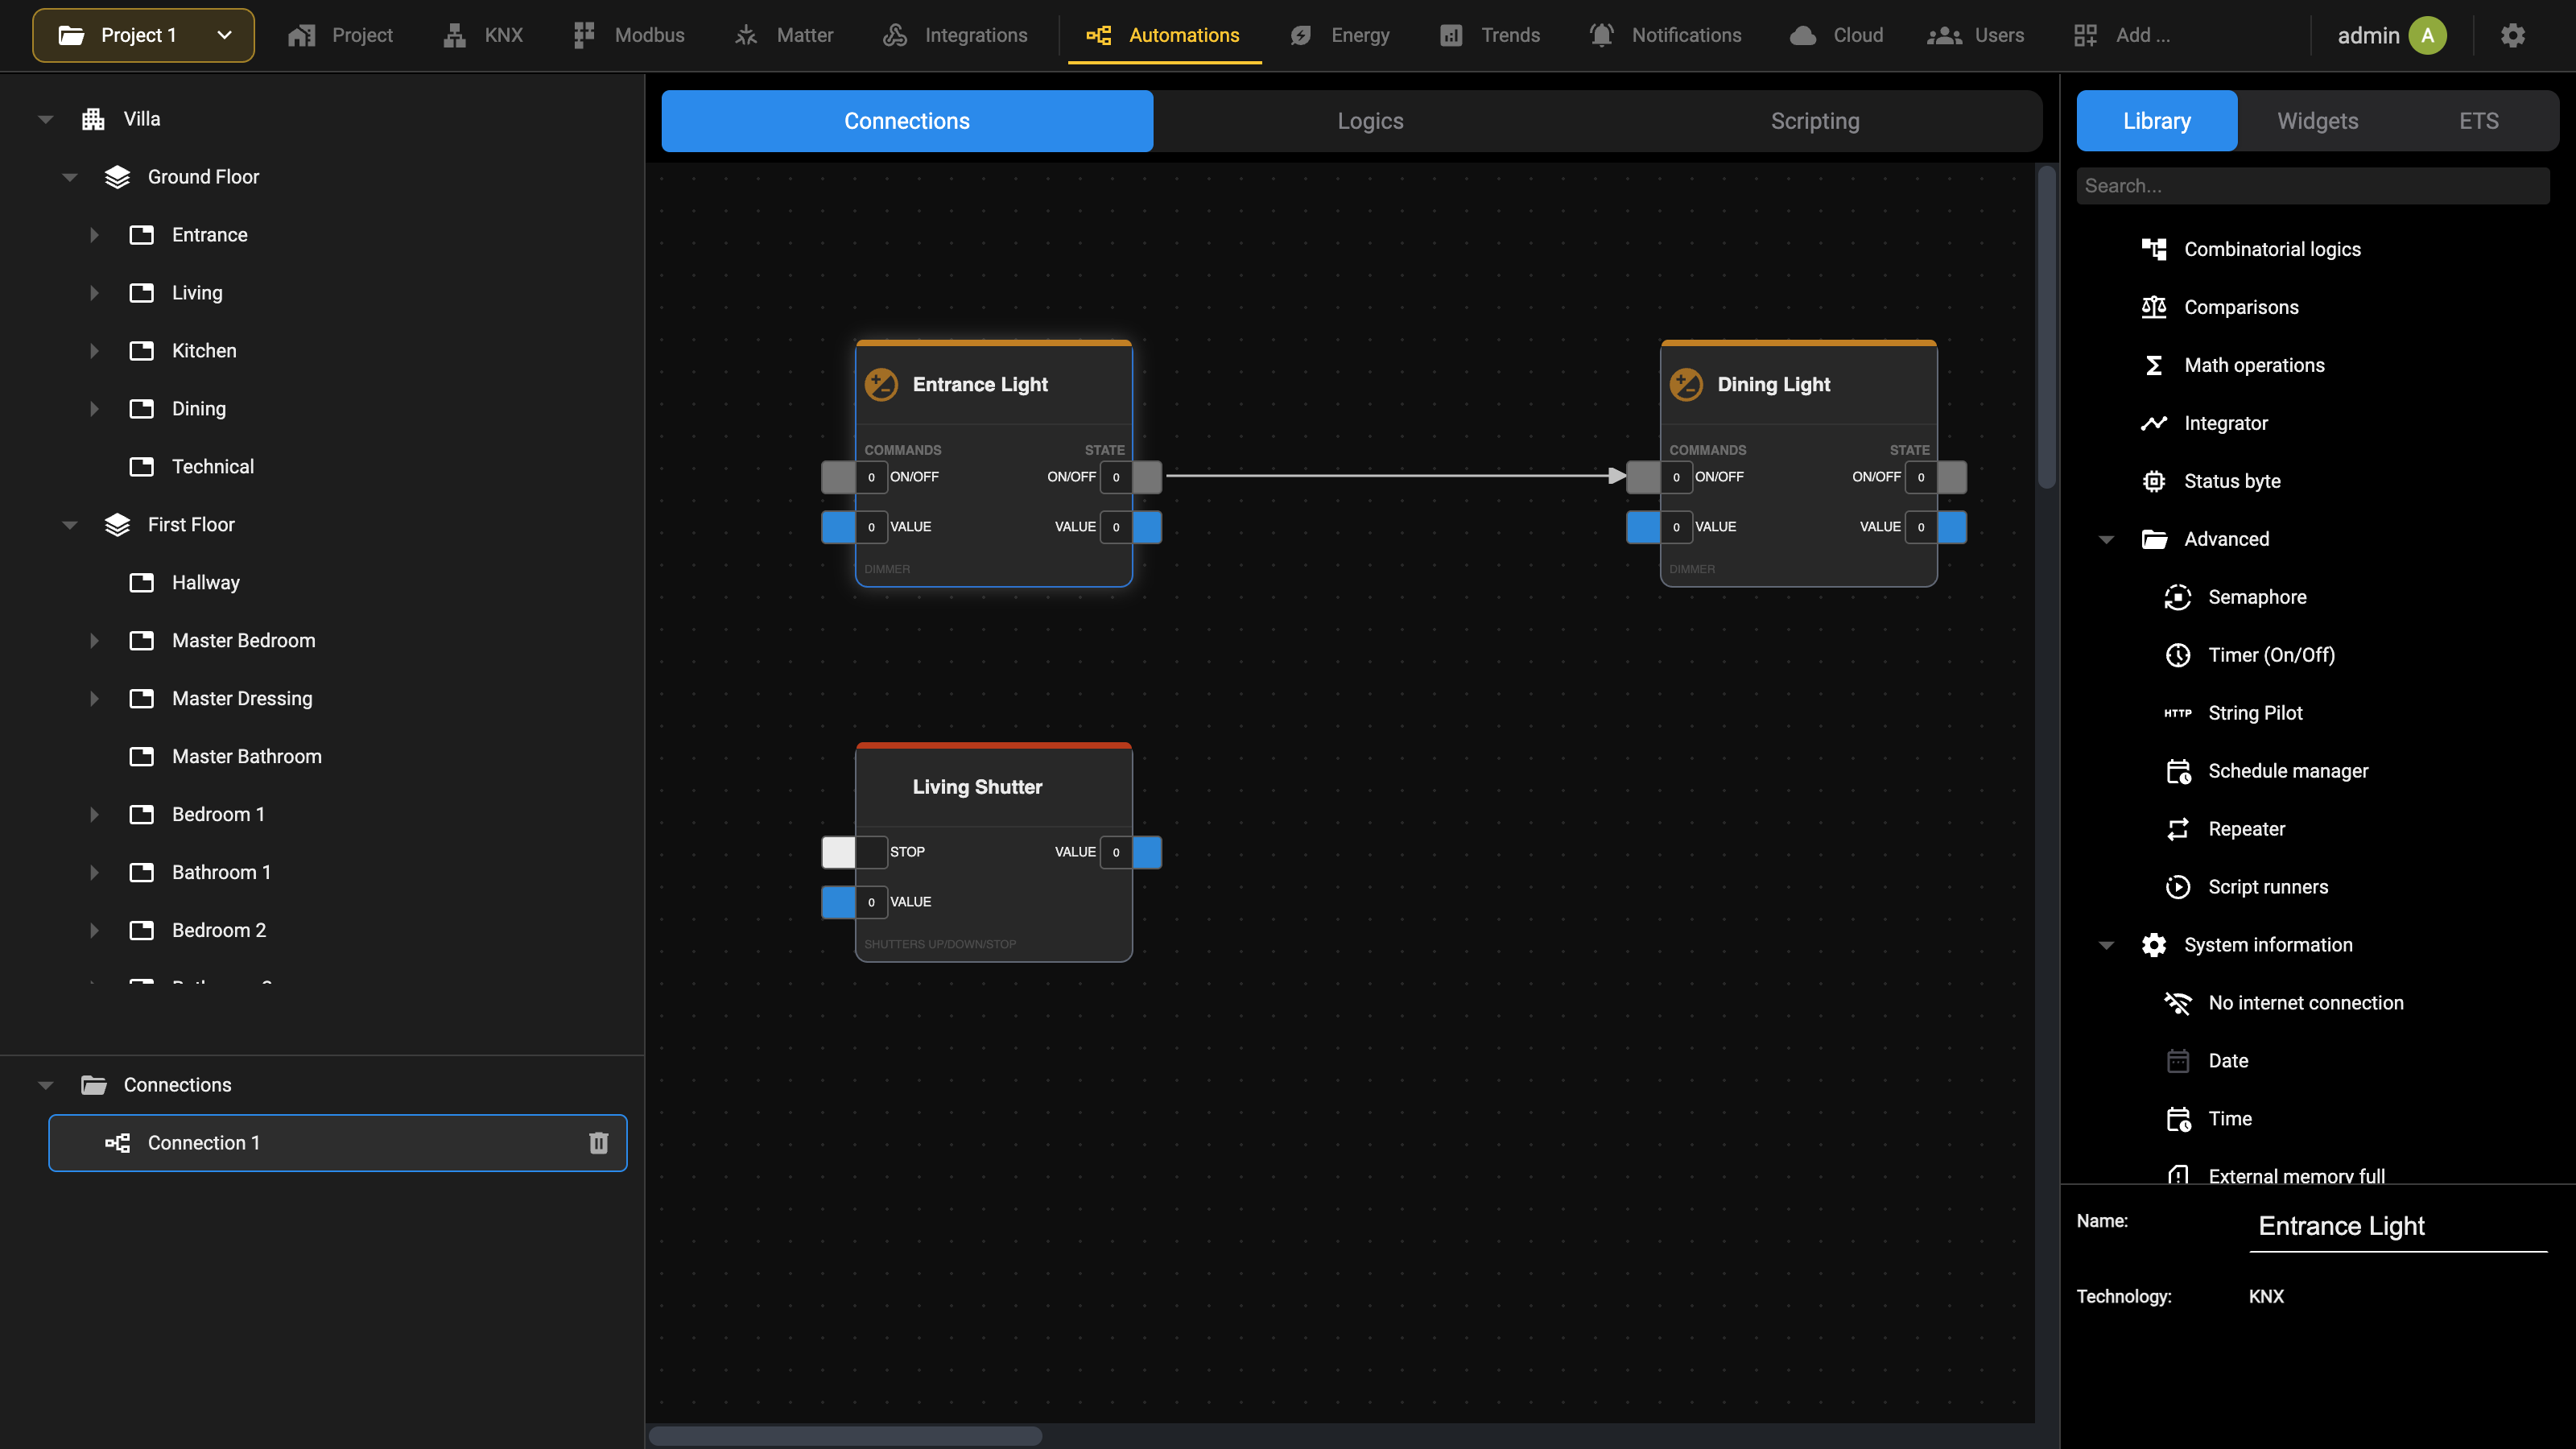Click Entrance Light ON/OFF state output port
Viewport: 2576px width, 1449px height.
pyautogui.click(x=1147, y=477)
